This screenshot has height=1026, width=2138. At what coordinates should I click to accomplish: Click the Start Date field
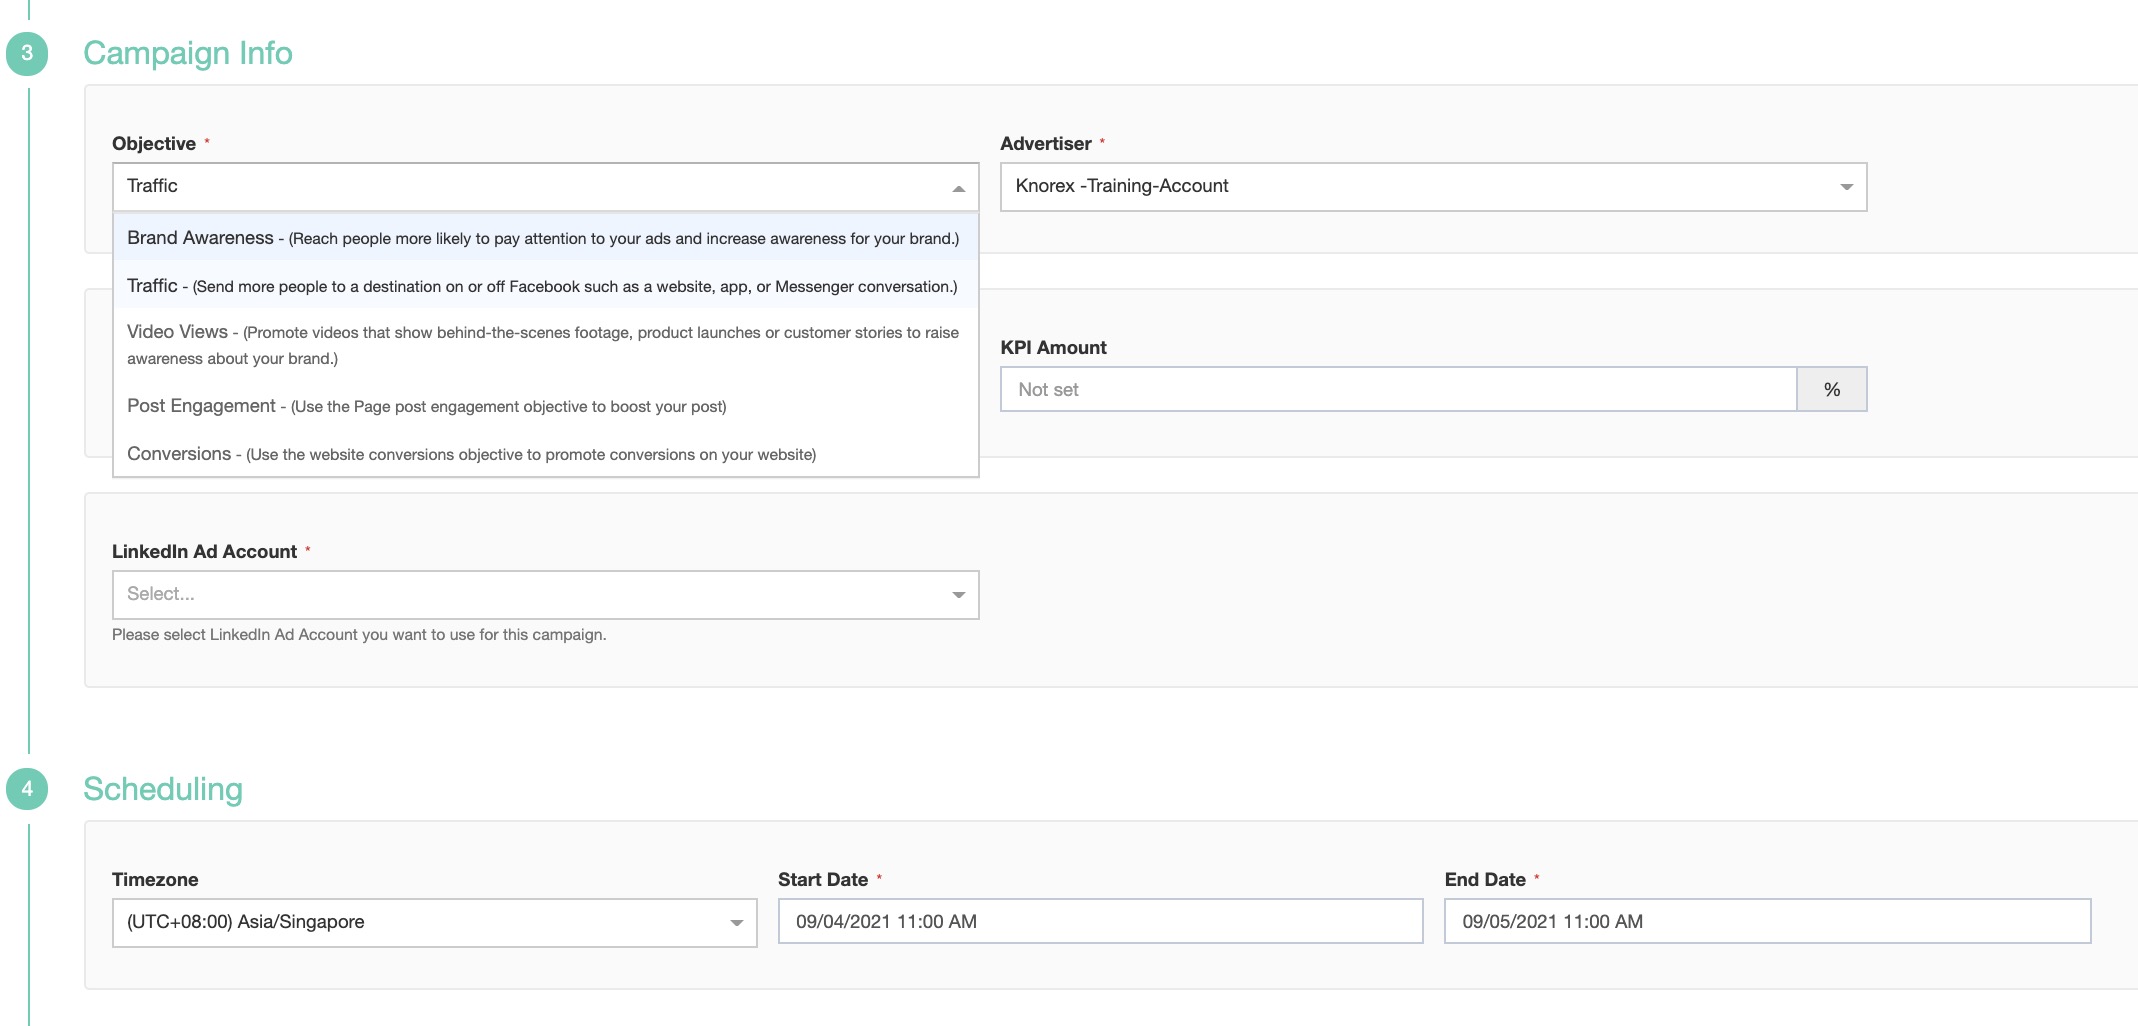coord(1099,922)
